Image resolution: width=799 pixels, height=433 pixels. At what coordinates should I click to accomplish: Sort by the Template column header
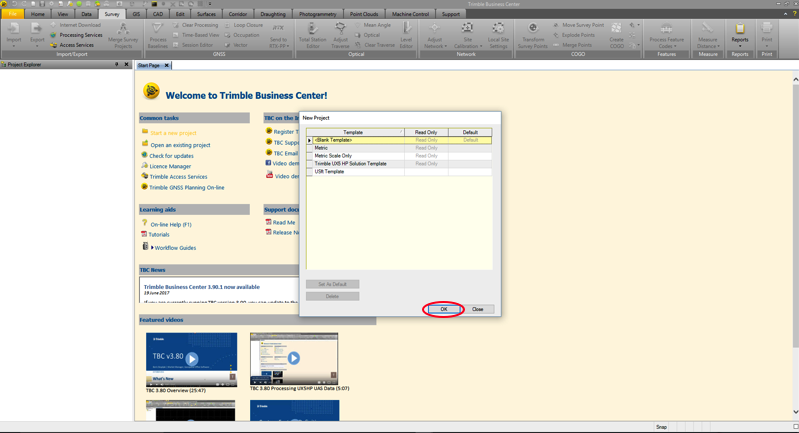pyautogui.click(x=355, y=132)
